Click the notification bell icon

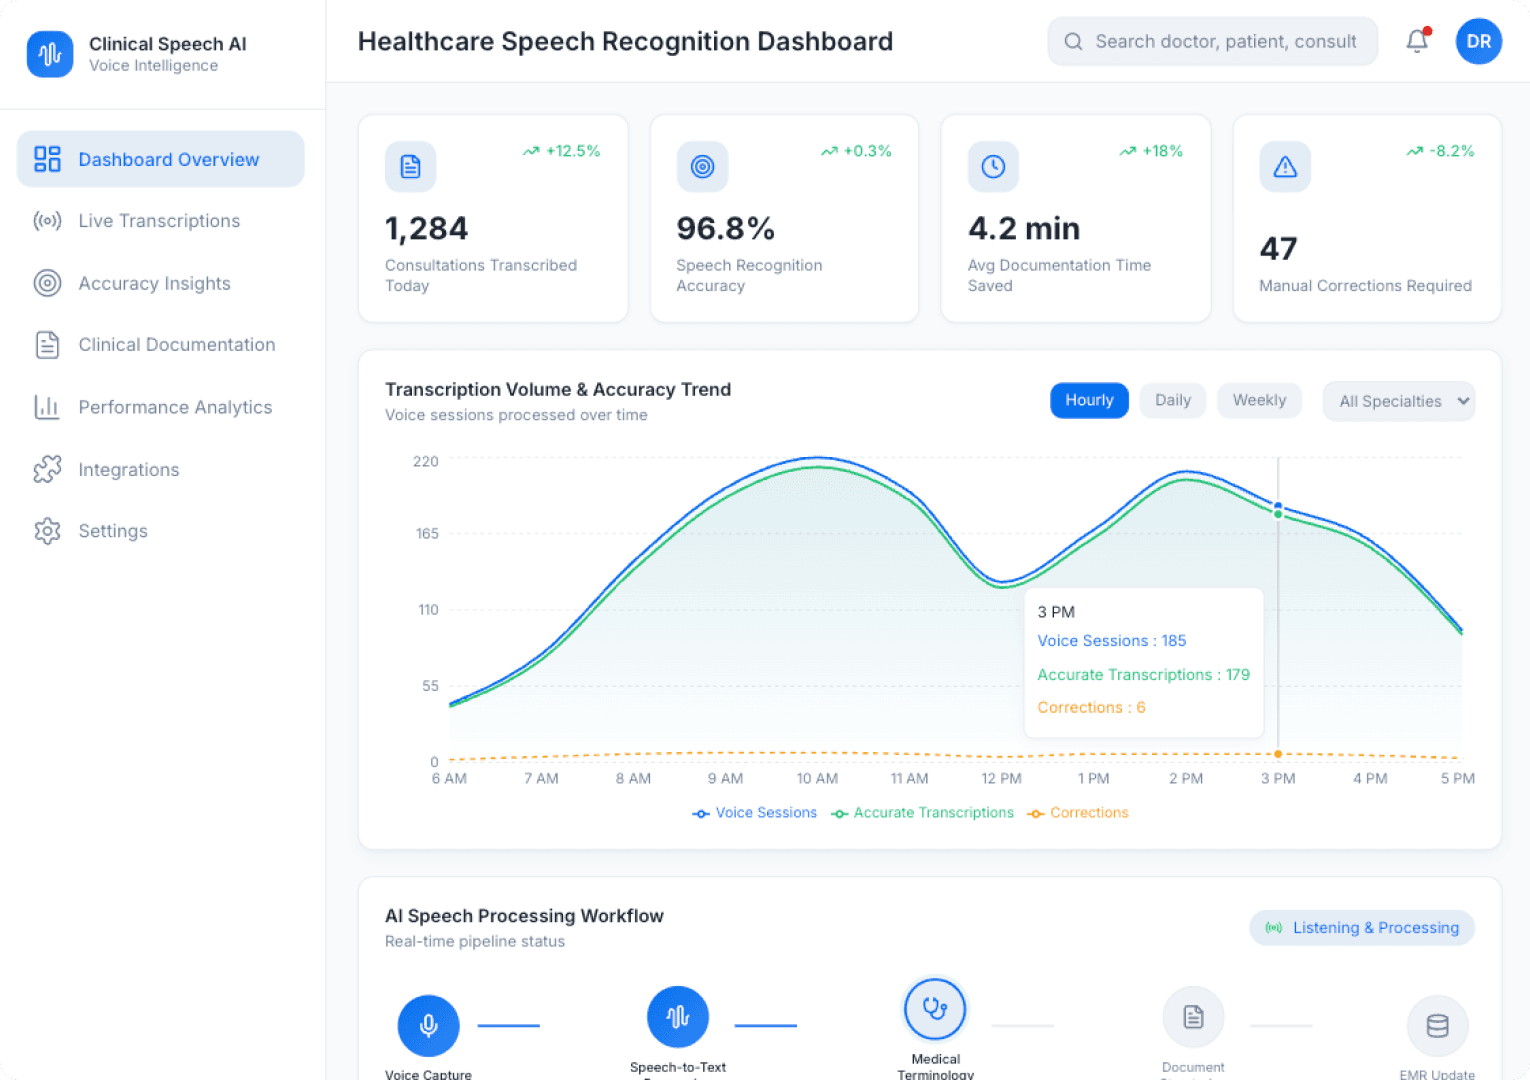(1417, 41)
